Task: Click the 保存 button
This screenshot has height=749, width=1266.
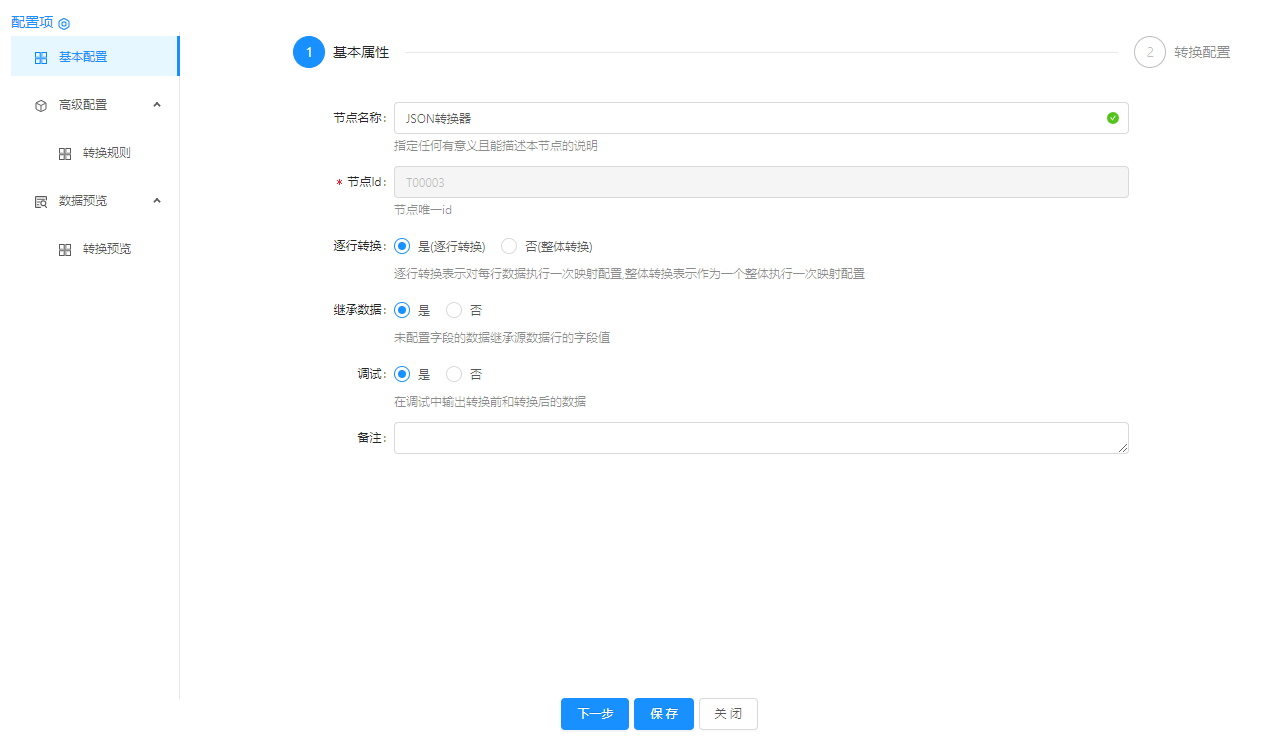Action: [x=664, y=714]
